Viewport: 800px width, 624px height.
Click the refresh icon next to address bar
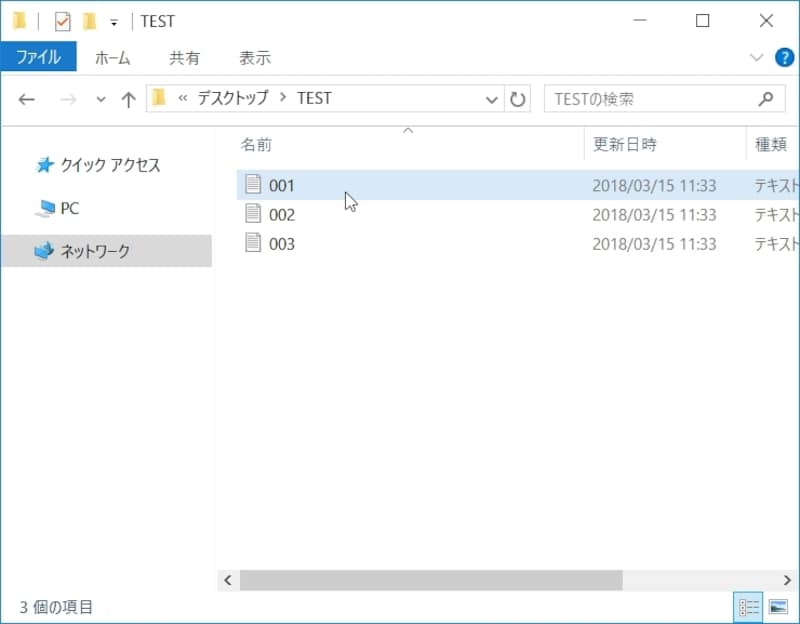(518, 98)
